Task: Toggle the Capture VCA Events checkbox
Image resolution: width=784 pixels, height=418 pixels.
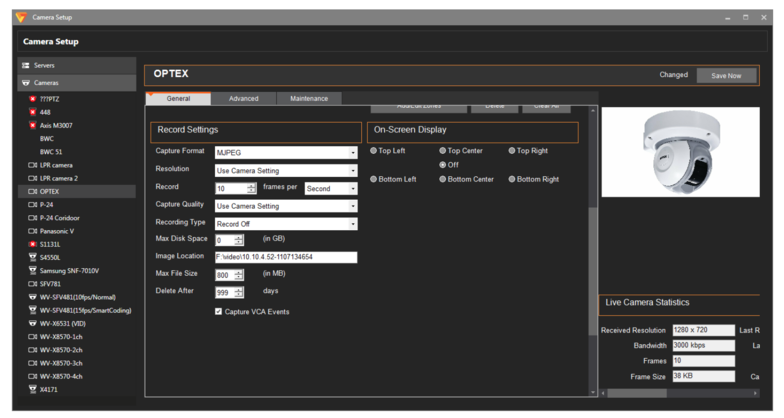Action: (219, 312)
